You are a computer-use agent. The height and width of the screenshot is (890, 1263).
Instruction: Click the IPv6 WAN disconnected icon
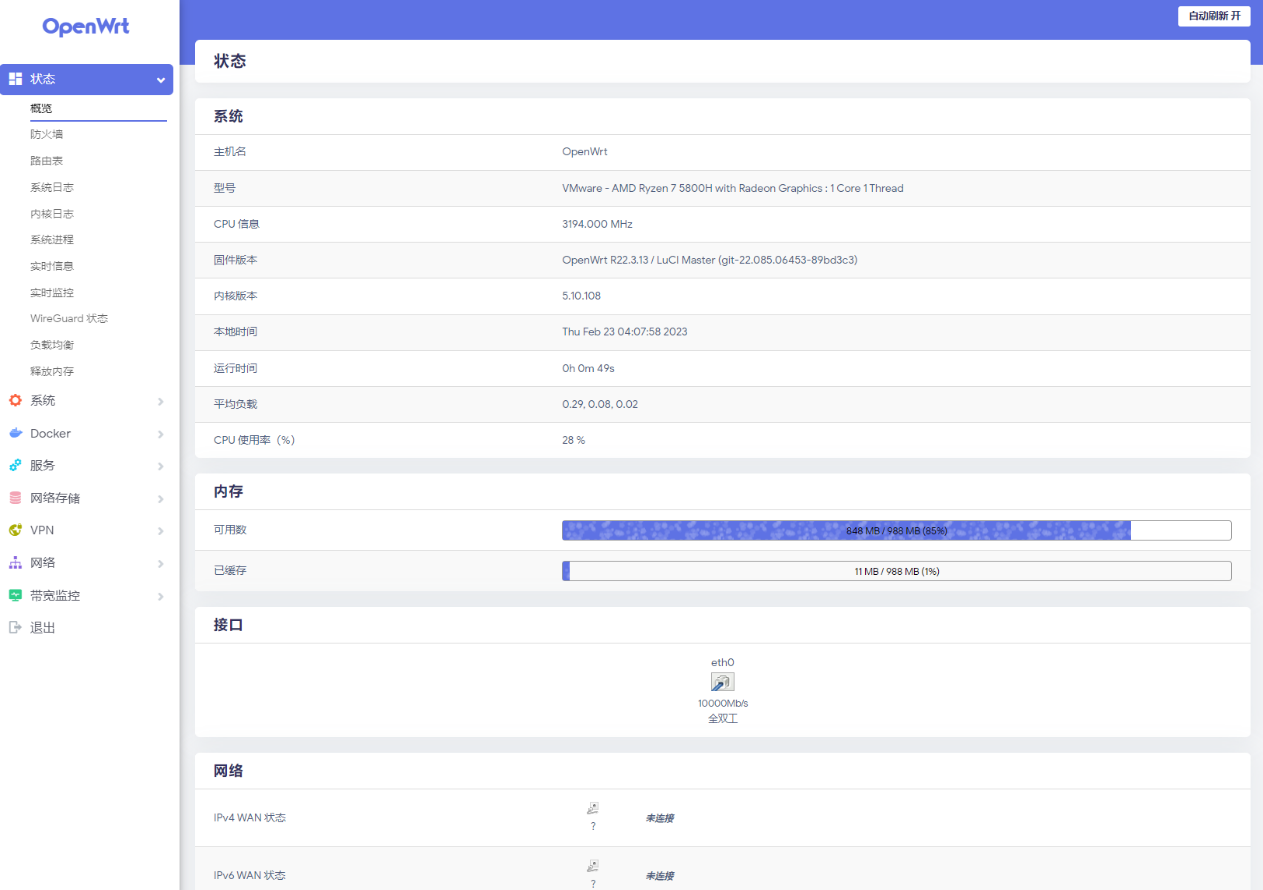(x=593, y=866)
